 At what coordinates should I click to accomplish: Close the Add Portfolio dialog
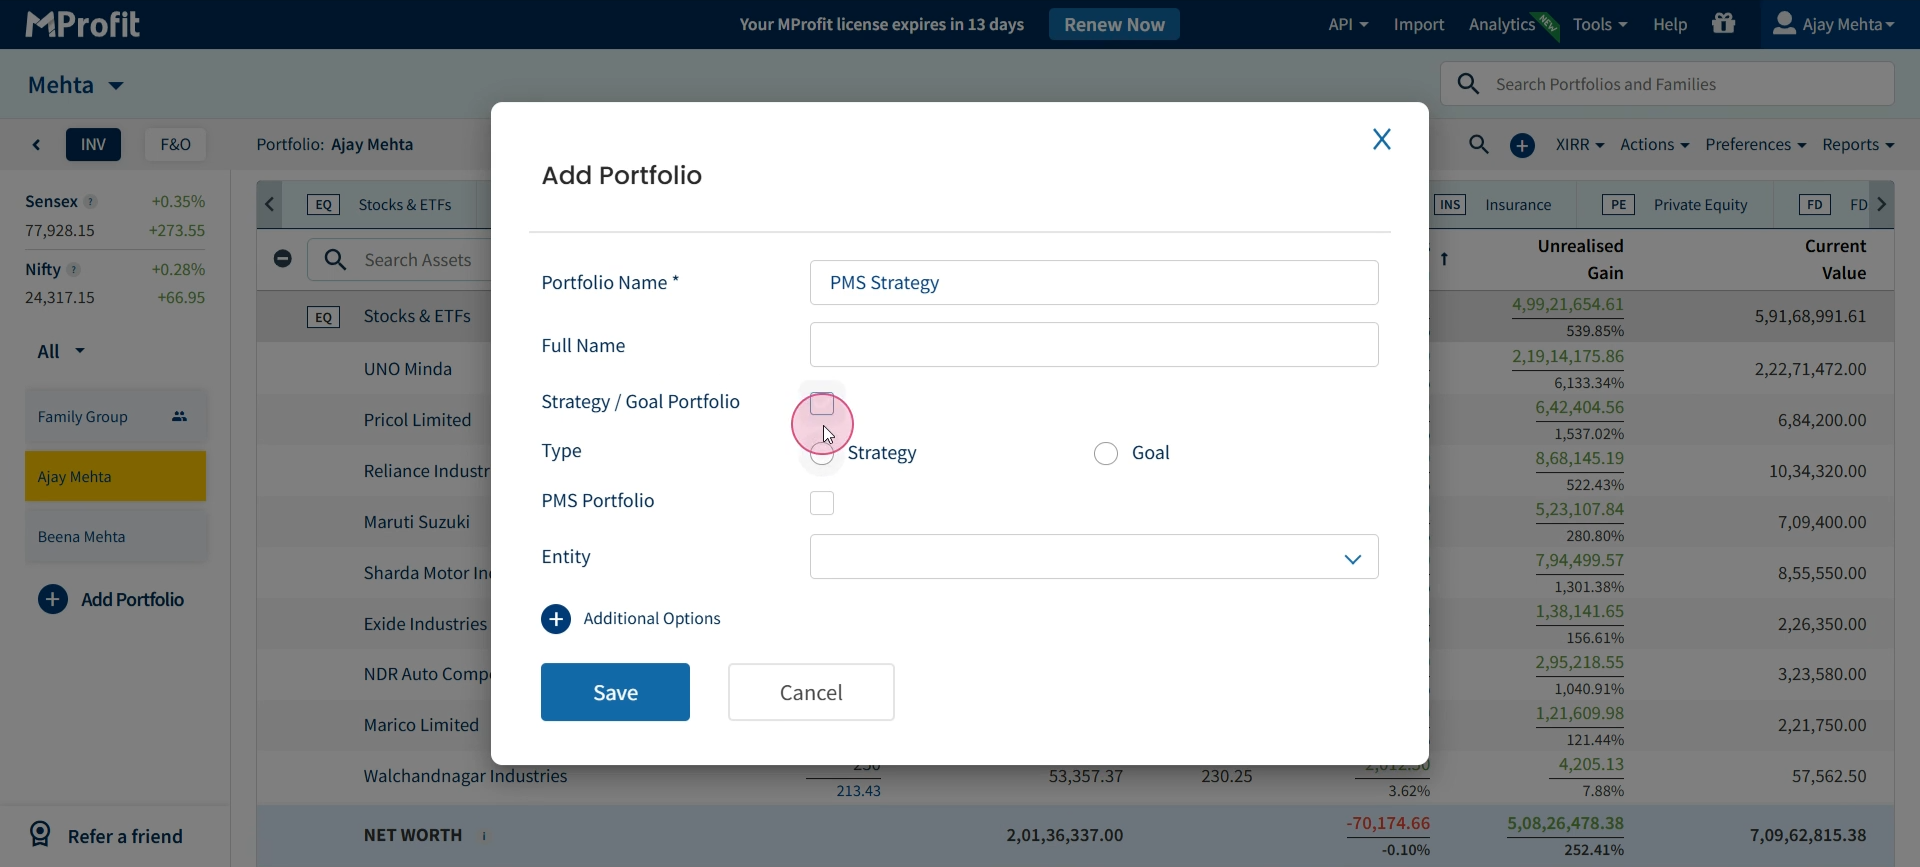[1382, 139]
